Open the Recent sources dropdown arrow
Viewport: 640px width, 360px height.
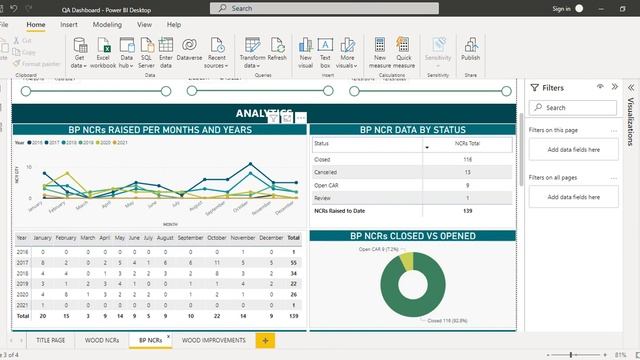point(226,66)
